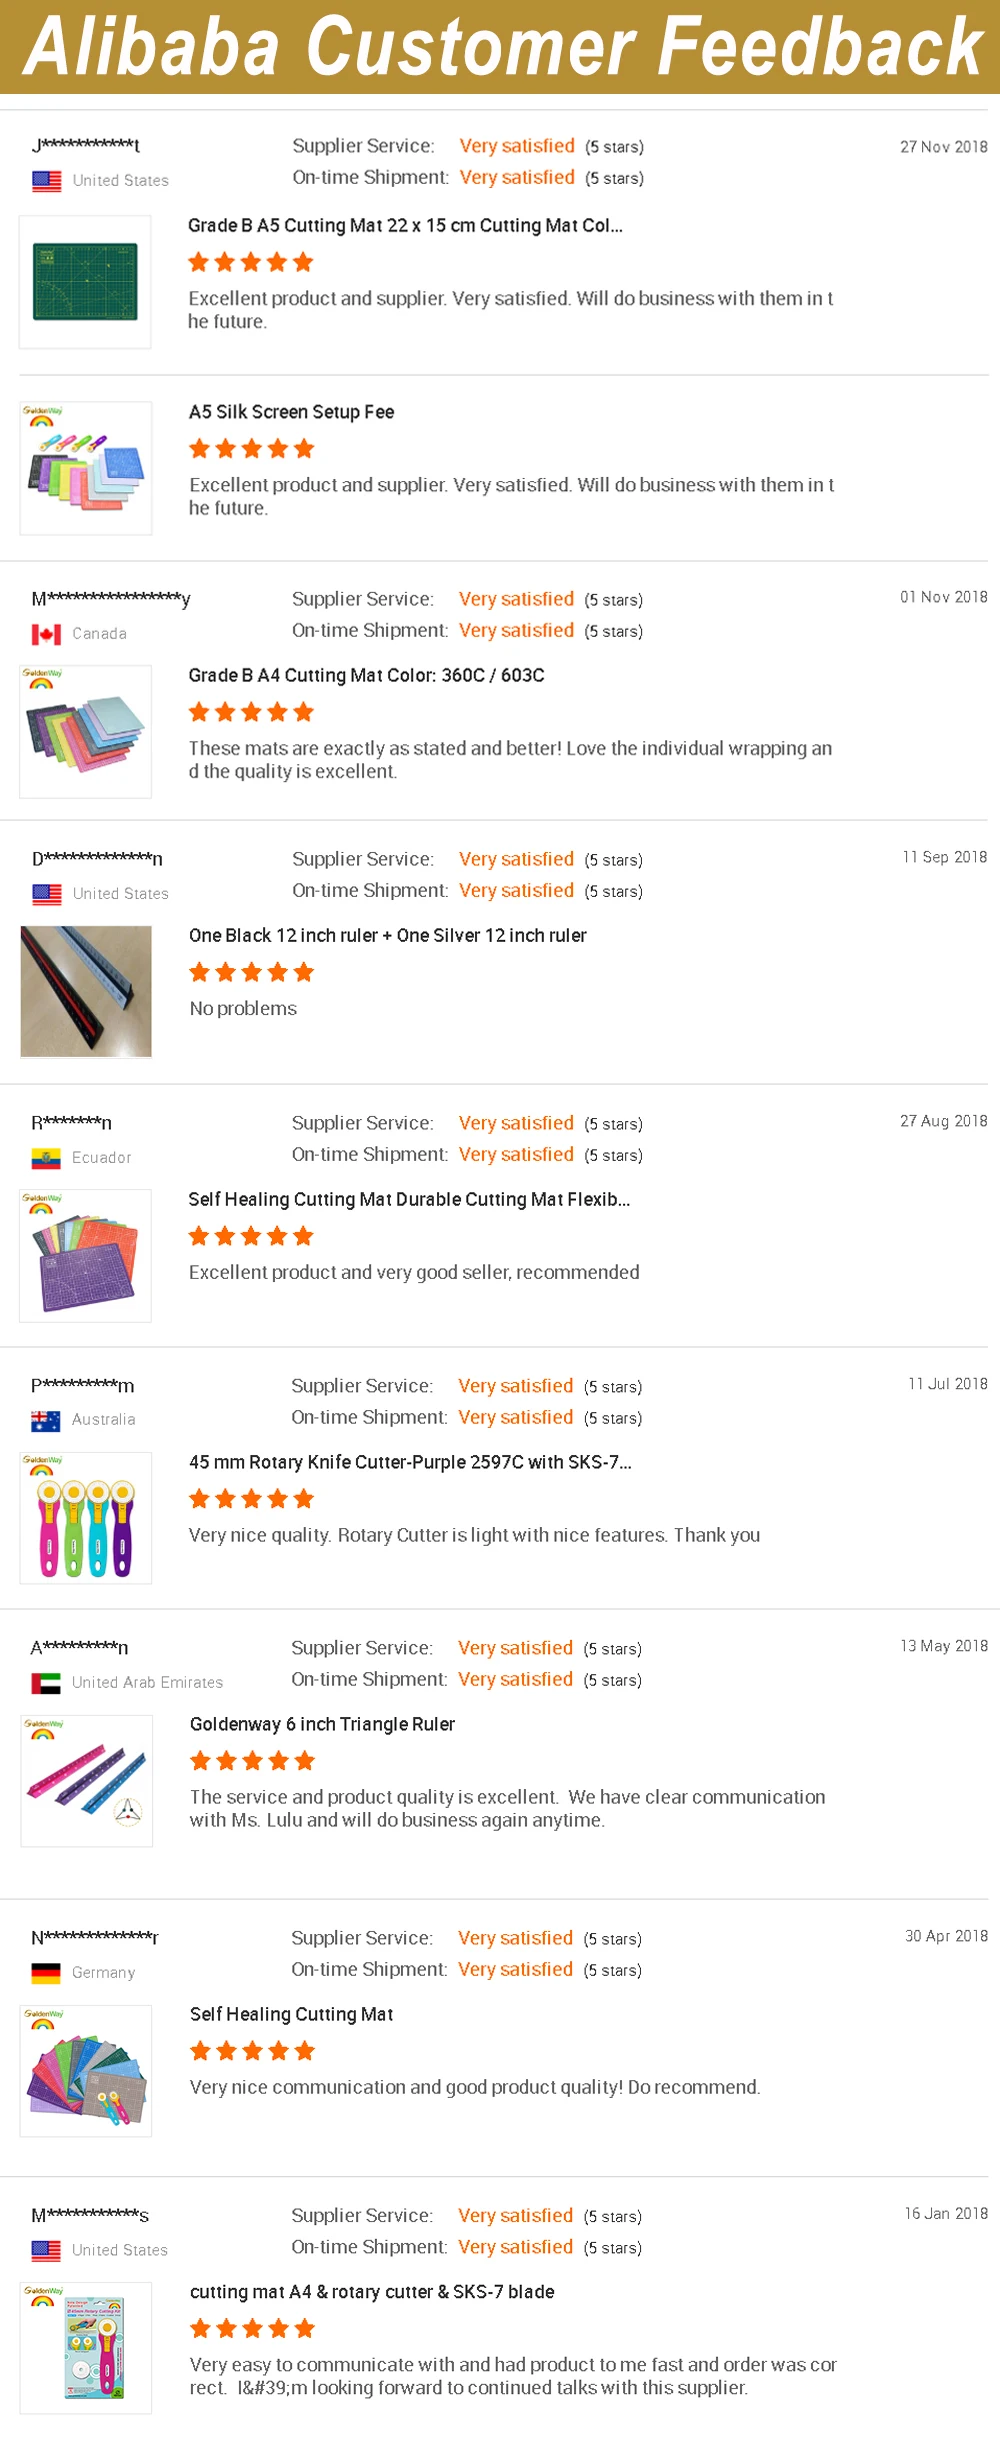Screen dimensions: 1000x2458
Task: Open the black and silver ruler photo
Action: click(86, 991)
